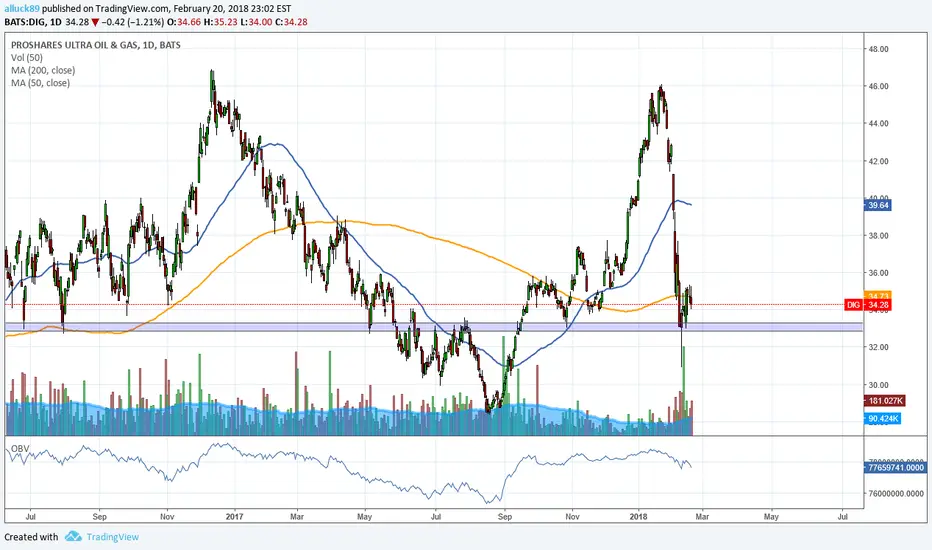
Task: Click the 48.00 price axis label
Action: click(x=879, y=49)
